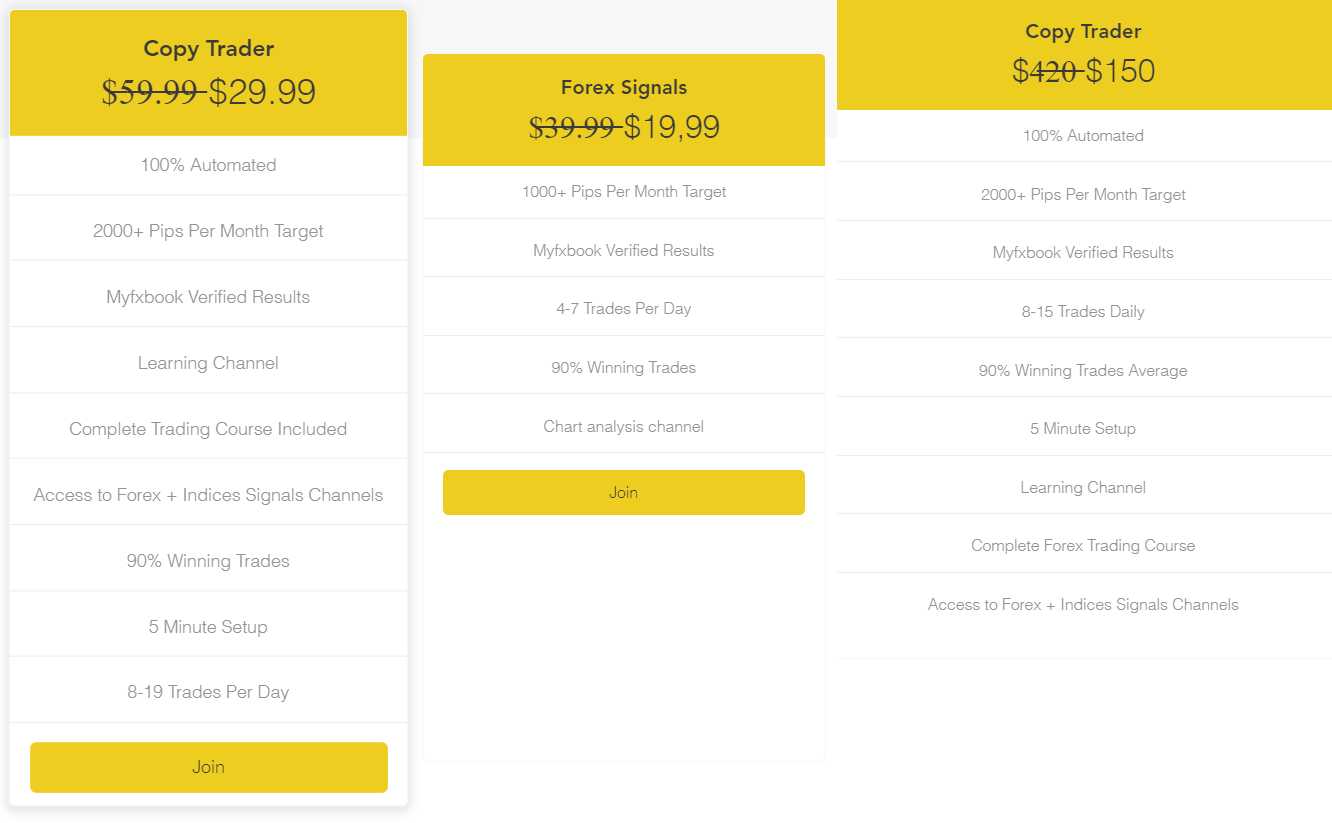Image resolution: width=1332 pixels, height=823 pixels.
Task: Click the Join button under the $29.99 Copy Trader plan
Action: [x=209, y=767]
